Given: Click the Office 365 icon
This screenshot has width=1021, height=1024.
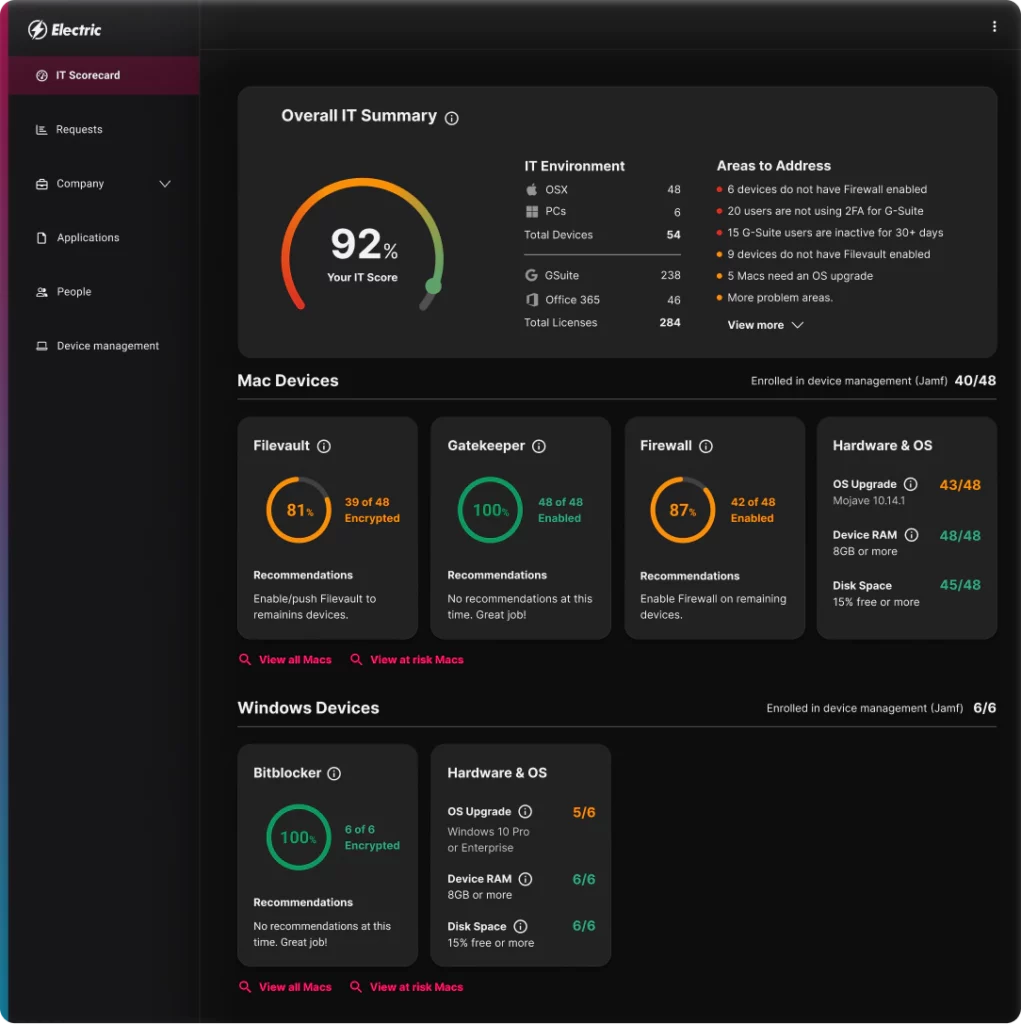Looking at the screenshot, I should [x=530, y=299].
